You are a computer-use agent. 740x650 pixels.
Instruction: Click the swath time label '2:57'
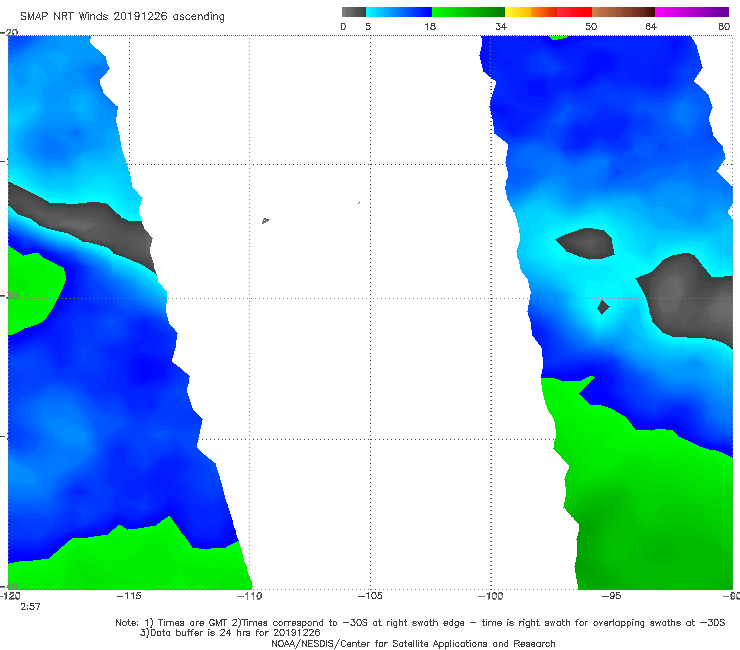tap(30, 607)
